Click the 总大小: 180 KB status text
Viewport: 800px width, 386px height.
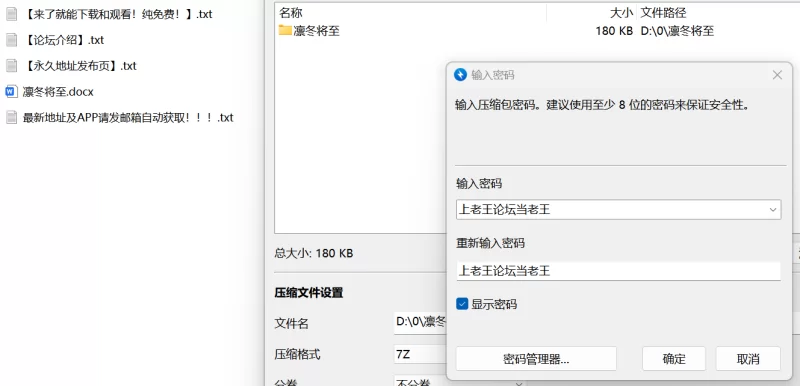click(314, 253)
